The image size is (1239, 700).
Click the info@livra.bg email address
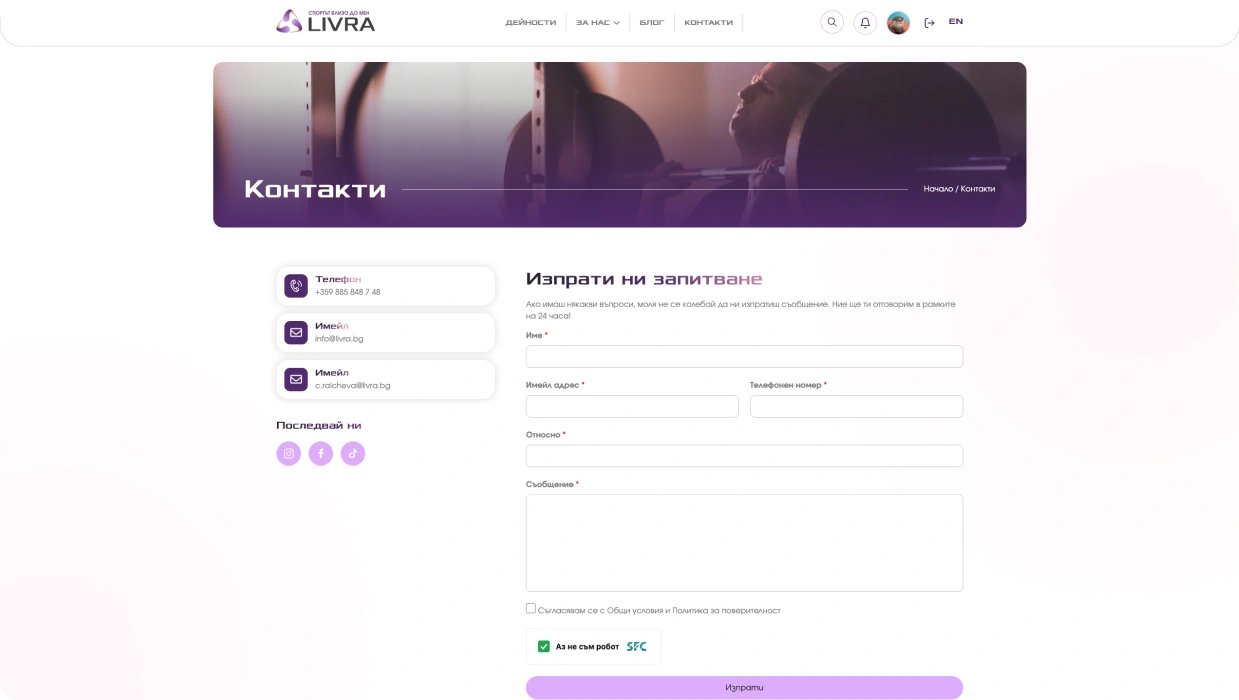[x=339, y=339]
